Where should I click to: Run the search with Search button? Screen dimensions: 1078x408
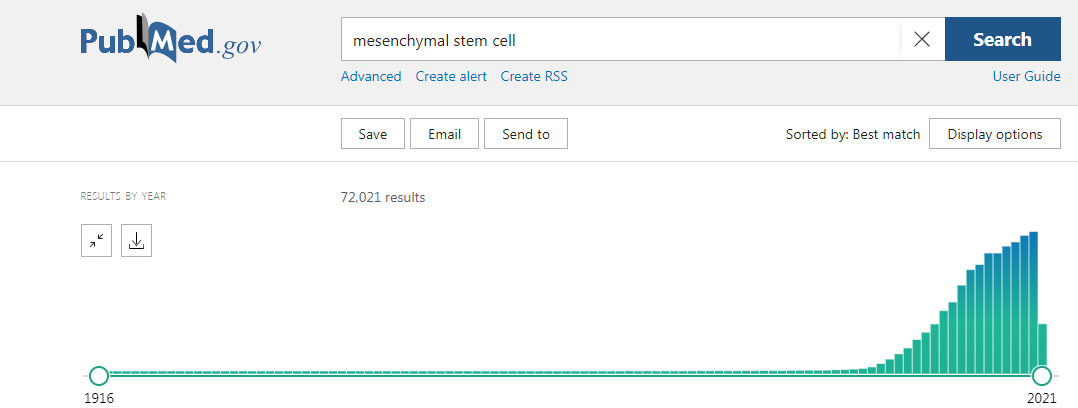pos(1002,39)
